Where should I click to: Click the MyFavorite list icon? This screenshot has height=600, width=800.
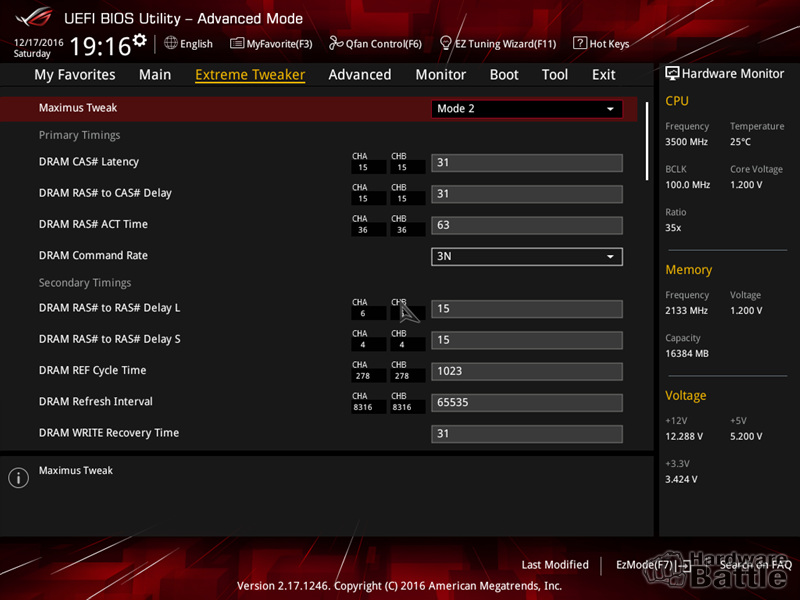click(237, 43)
